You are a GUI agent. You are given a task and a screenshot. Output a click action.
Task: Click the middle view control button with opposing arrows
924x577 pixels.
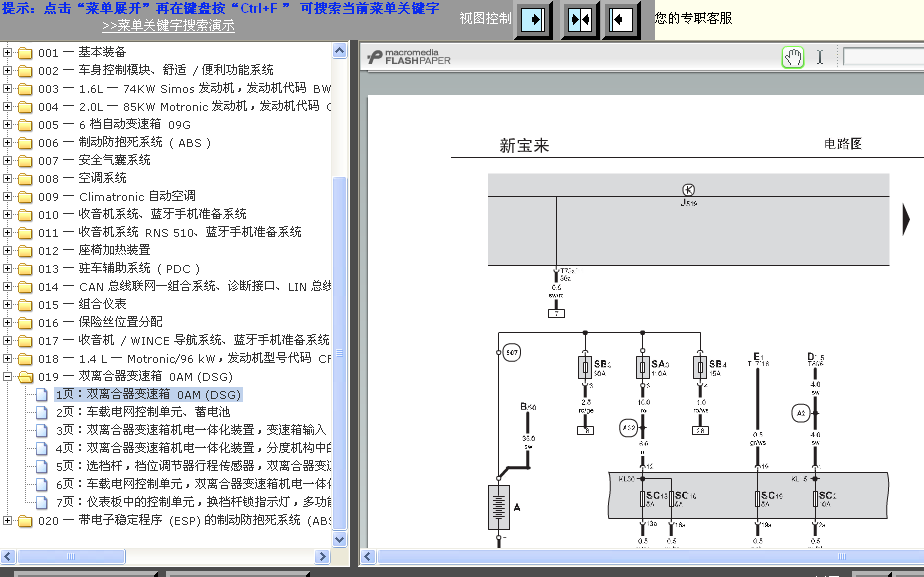point(580,19)
